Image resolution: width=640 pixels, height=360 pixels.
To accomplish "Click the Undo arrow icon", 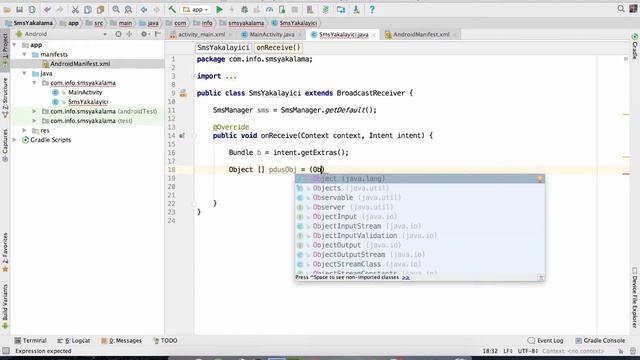I will tap(47, 9).
